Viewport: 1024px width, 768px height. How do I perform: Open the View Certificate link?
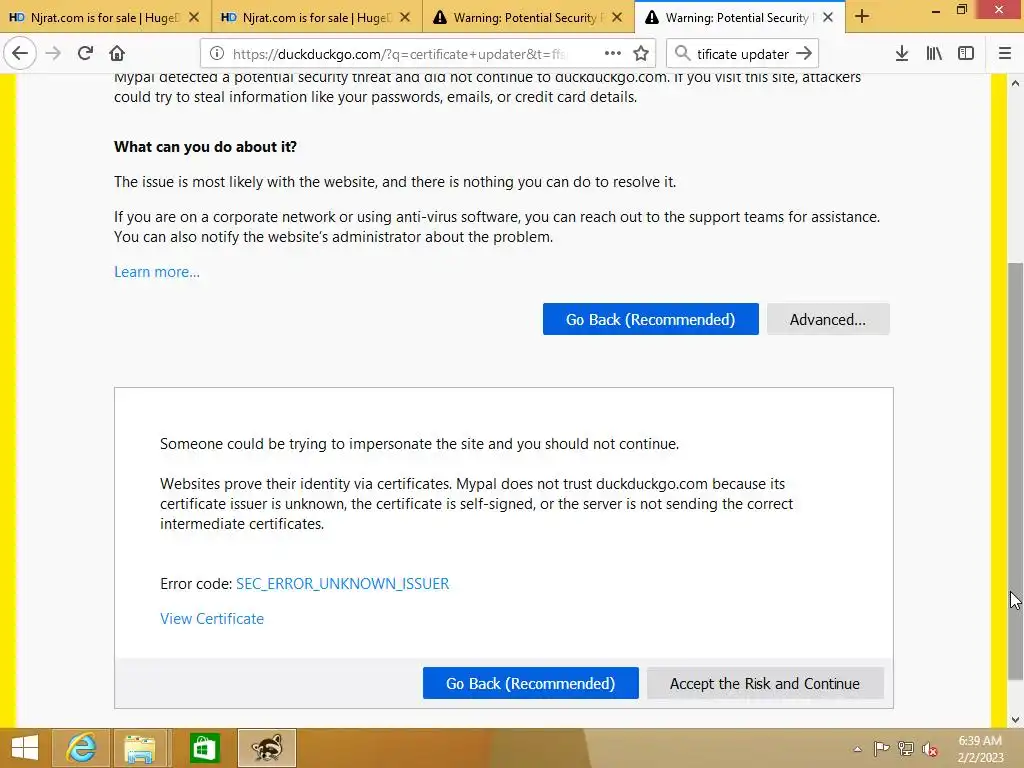point(212,618)
